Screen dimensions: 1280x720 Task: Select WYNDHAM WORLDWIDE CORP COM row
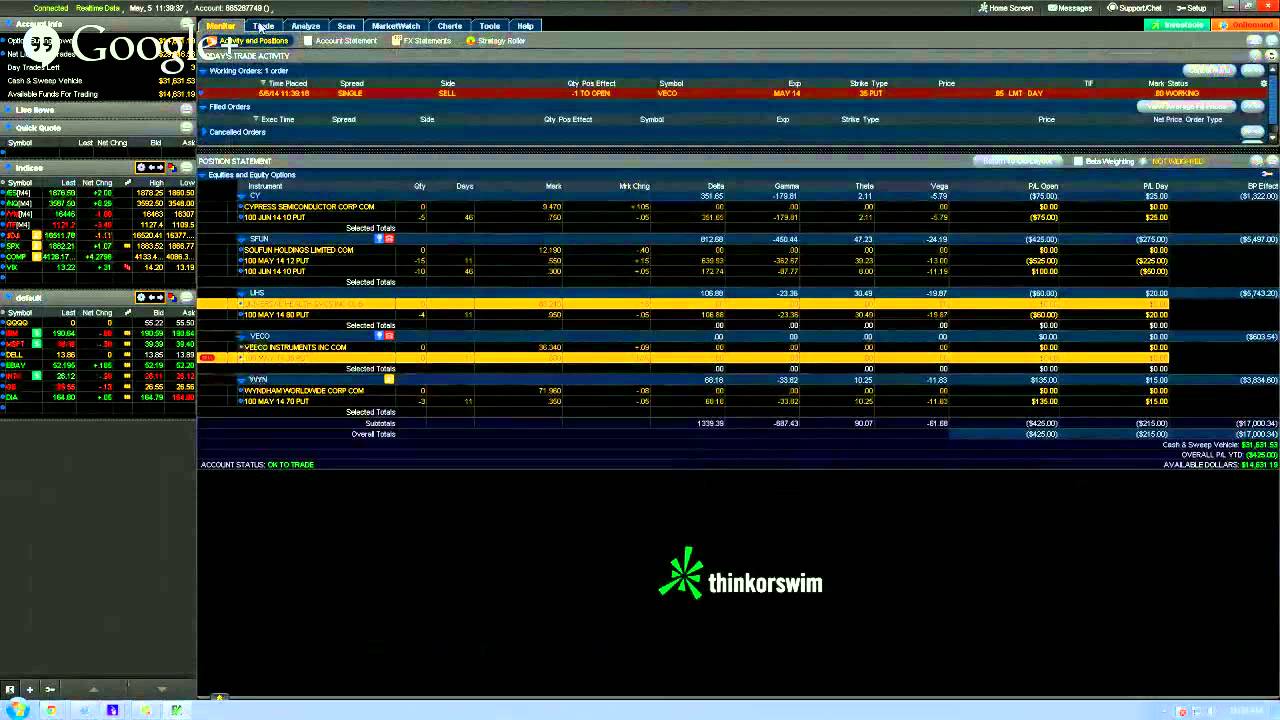[702, 391]
